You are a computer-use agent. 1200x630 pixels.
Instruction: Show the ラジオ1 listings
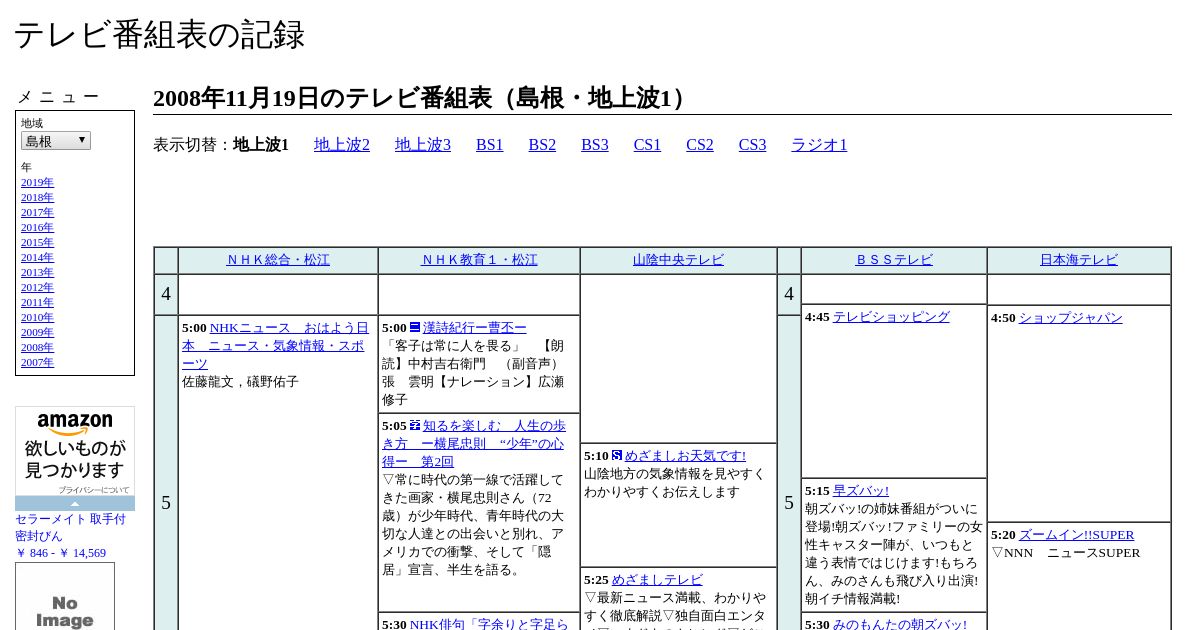point(819,145)
